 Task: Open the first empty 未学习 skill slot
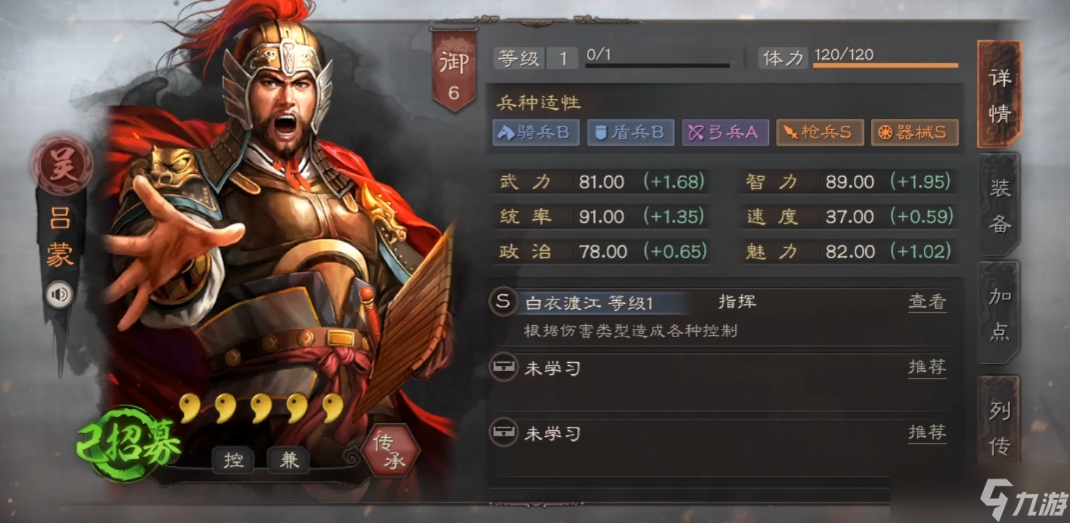725,380
